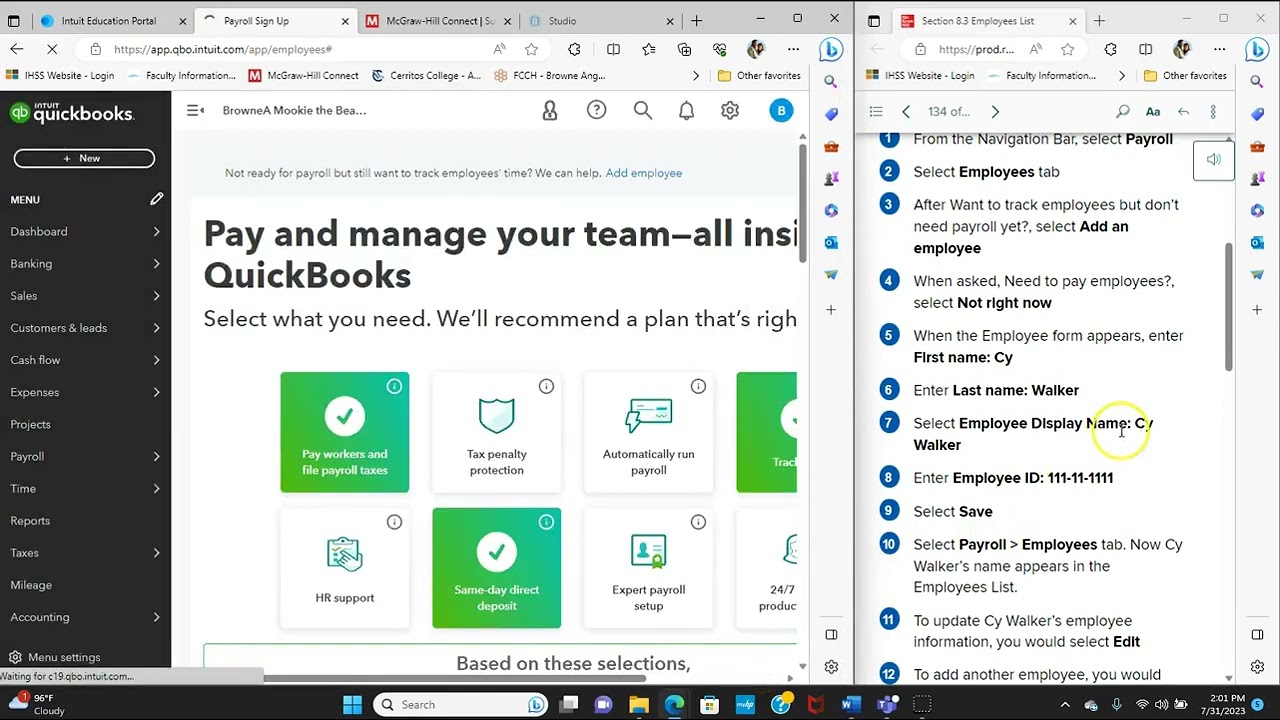This screenshot has height=720, width=1280.
Task: Switch to the McGraw-Hill Connect browser tab
Action: tap(440, 21)
